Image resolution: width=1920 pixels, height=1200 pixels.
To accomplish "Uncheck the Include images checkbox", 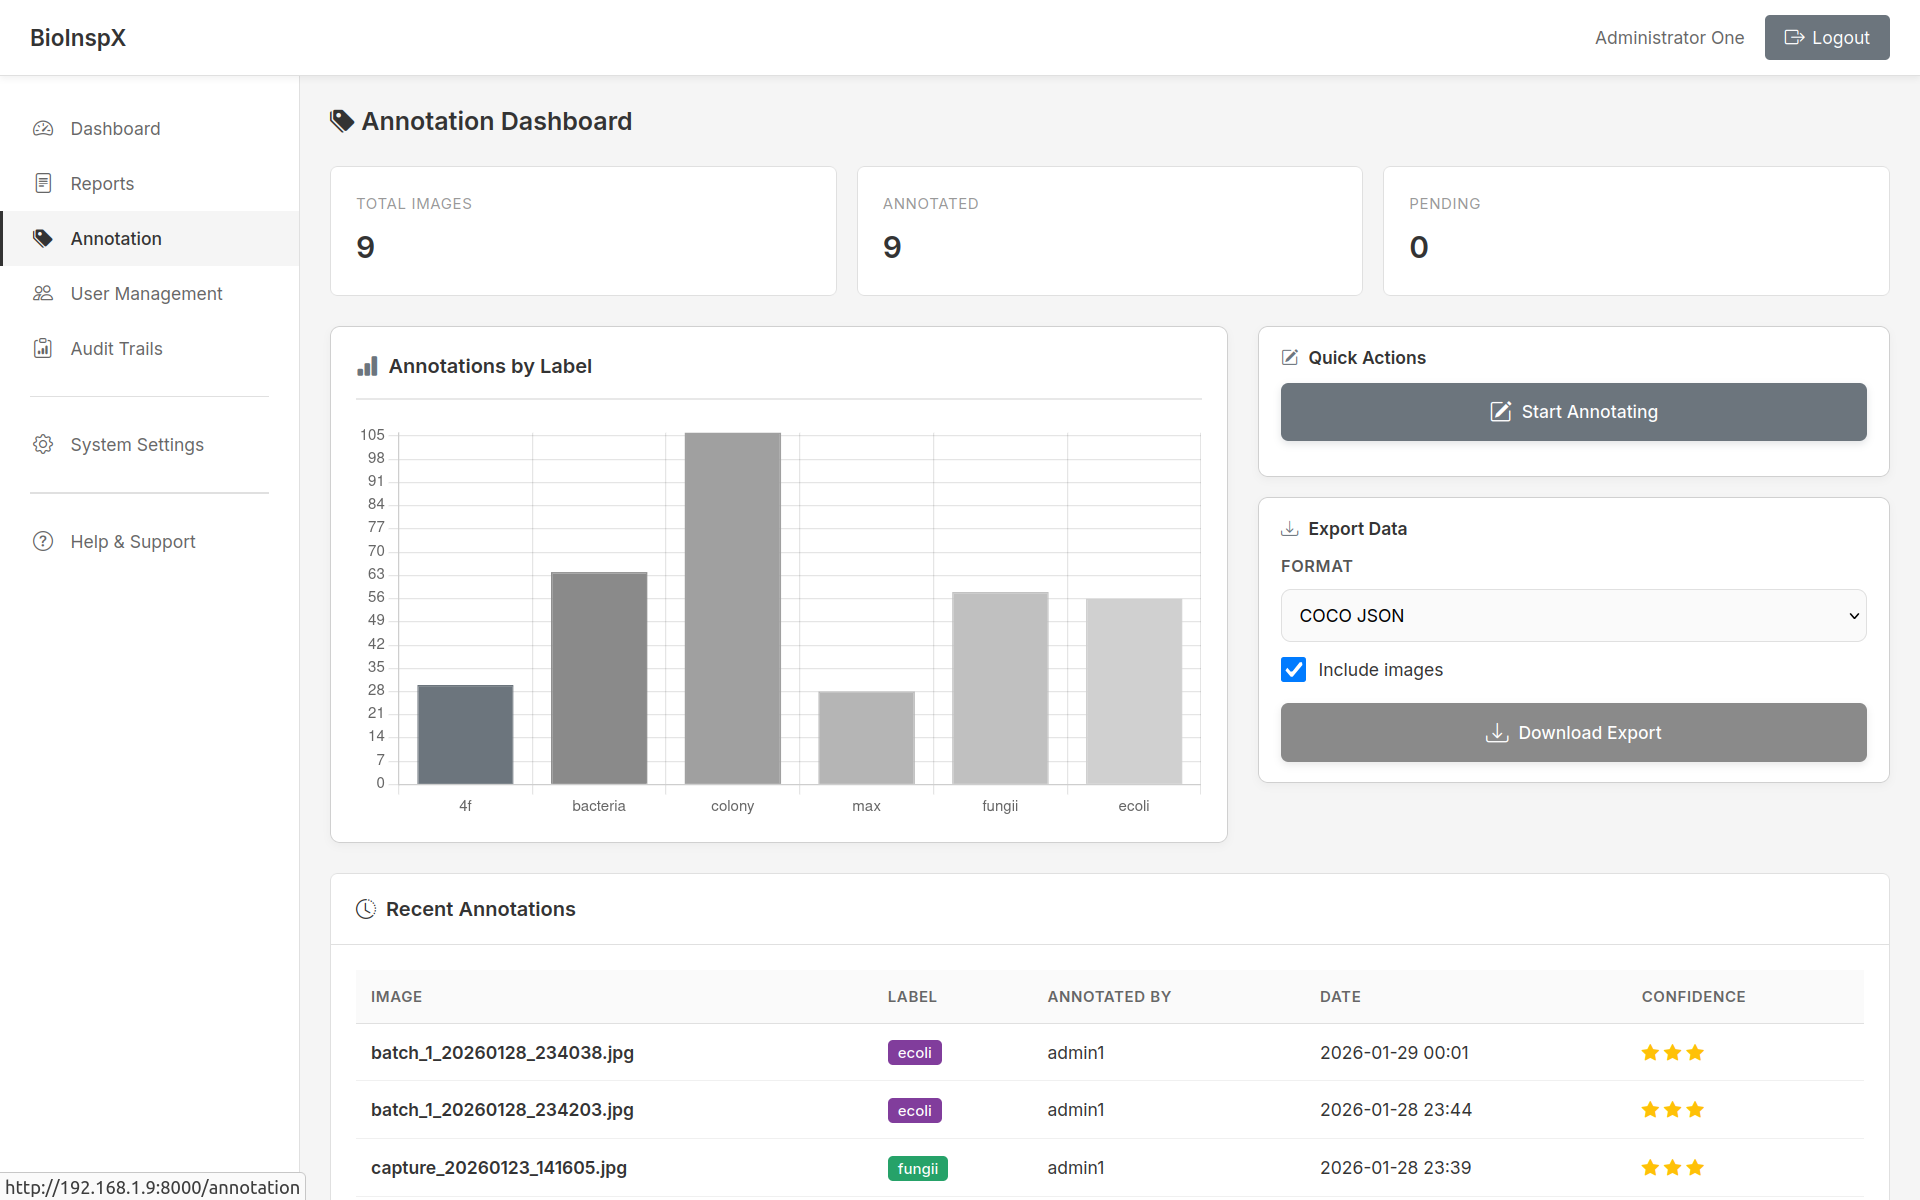I will pos(1293,670).
